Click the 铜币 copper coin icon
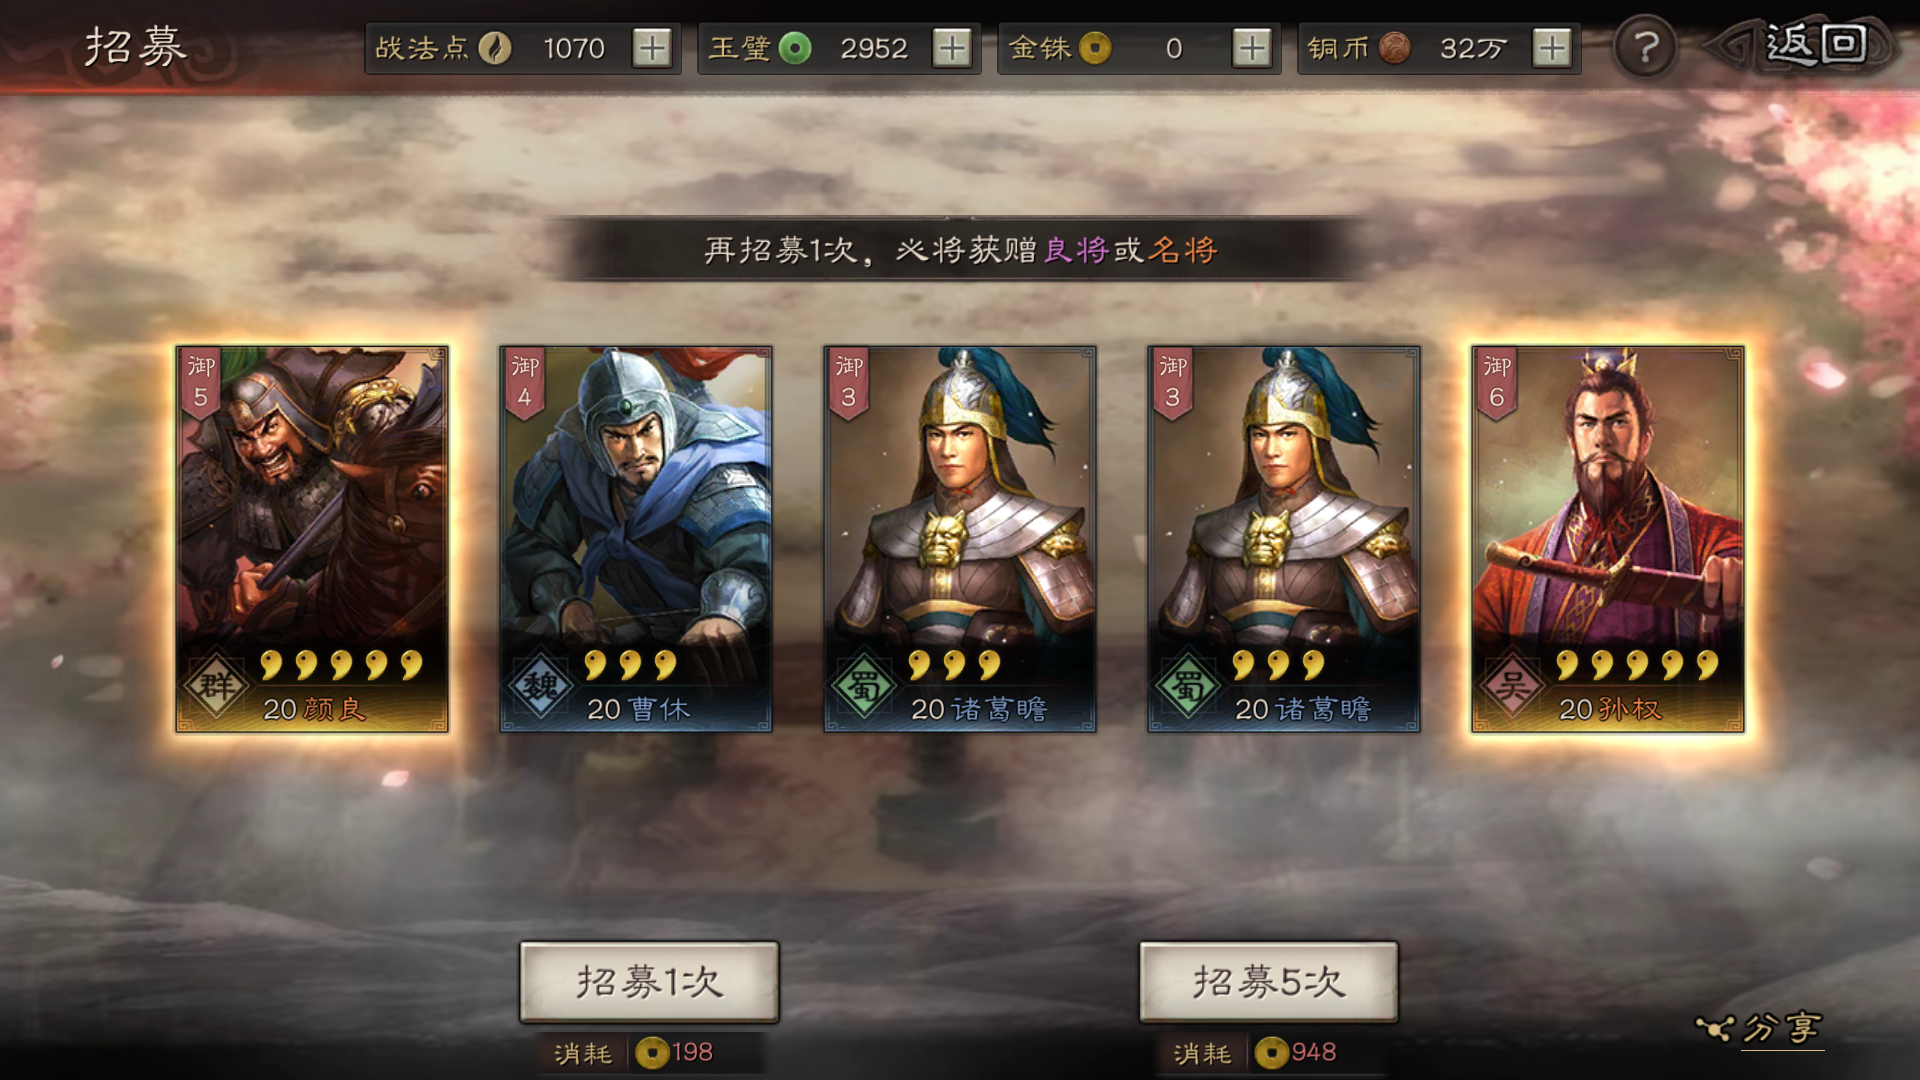The image size is (1920, 1080). [1394, 48]
